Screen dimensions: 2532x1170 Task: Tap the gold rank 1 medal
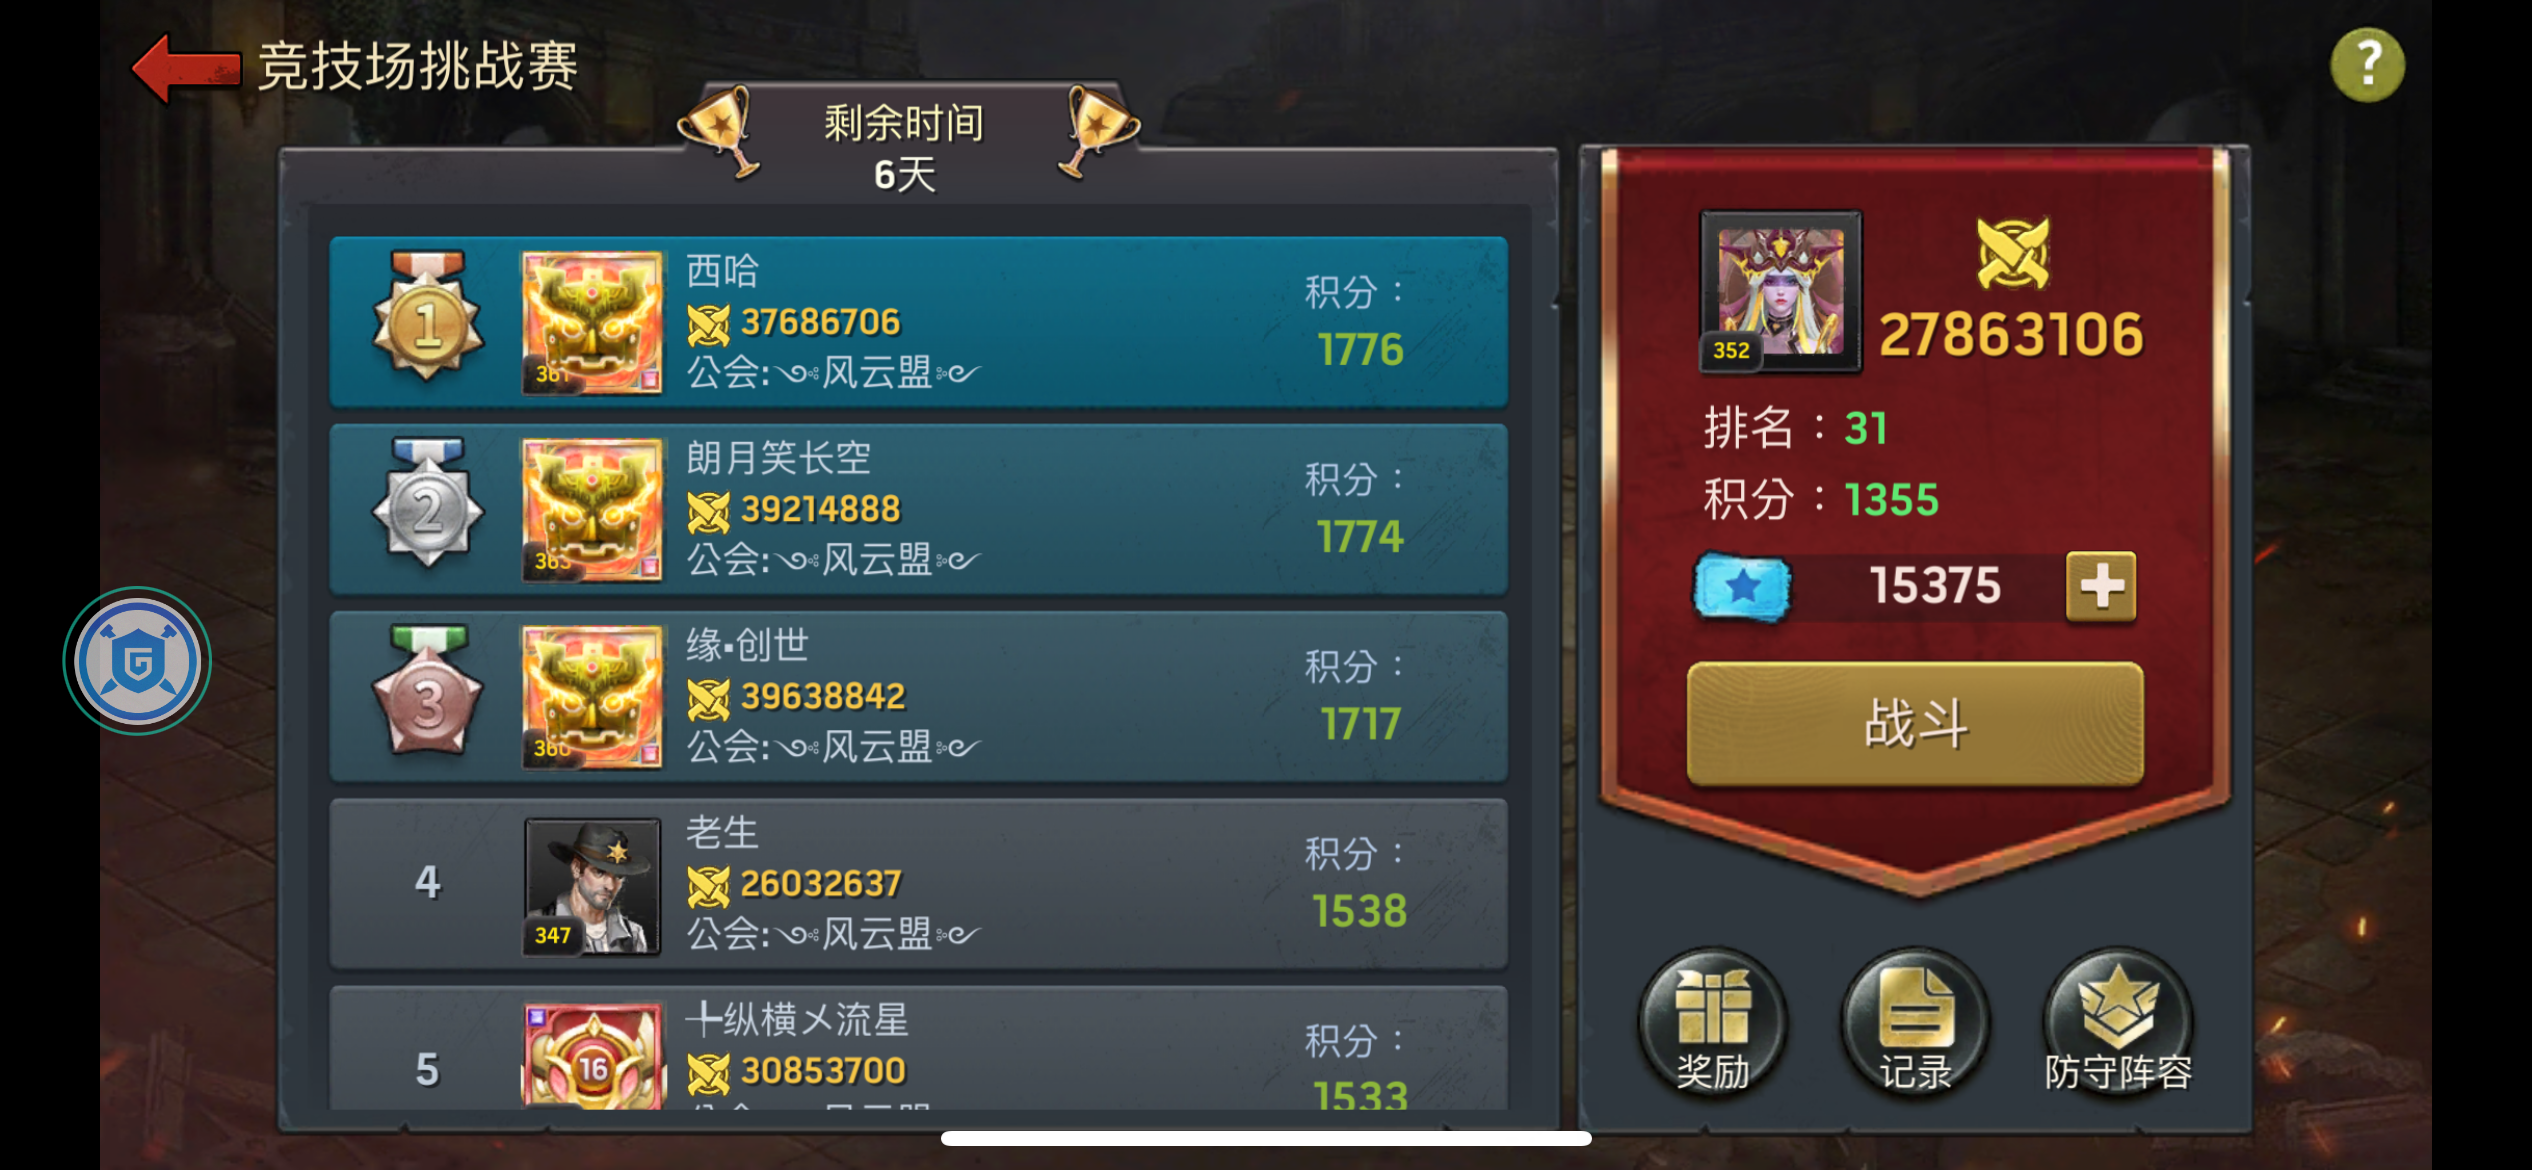point(428,316)
